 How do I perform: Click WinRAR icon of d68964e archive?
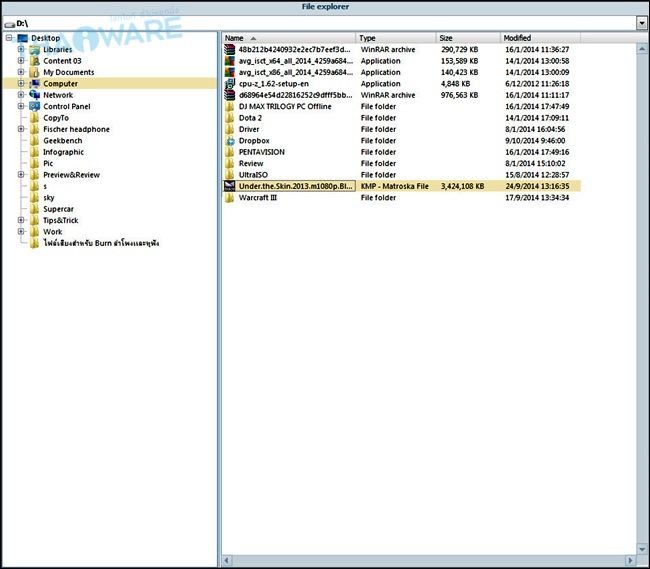pos(230,95)
